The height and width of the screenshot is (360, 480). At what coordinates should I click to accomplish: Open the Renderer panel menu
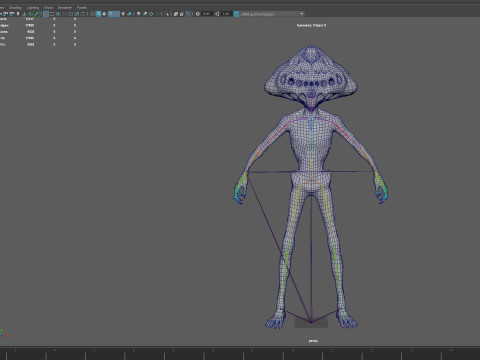point(65,7)
